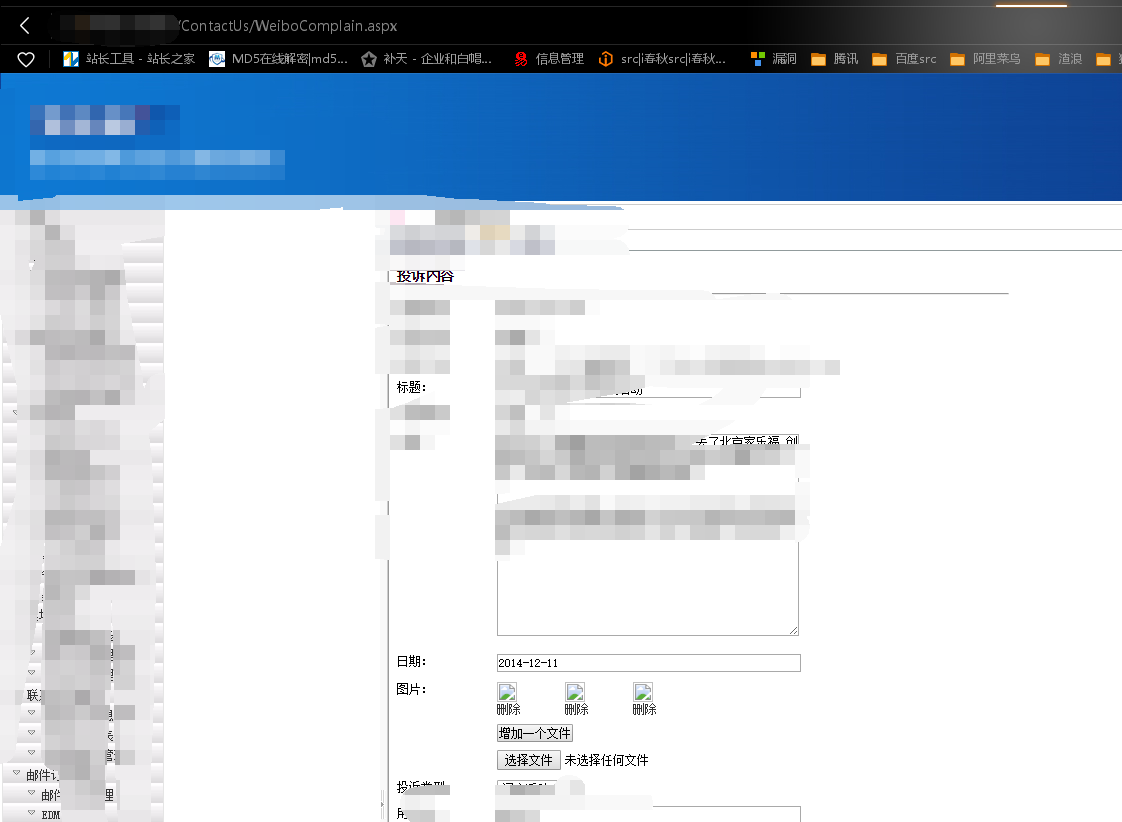Screen dimensions: 1122x822
Task: Click the browser back arrow
Action: pos(25,26)
